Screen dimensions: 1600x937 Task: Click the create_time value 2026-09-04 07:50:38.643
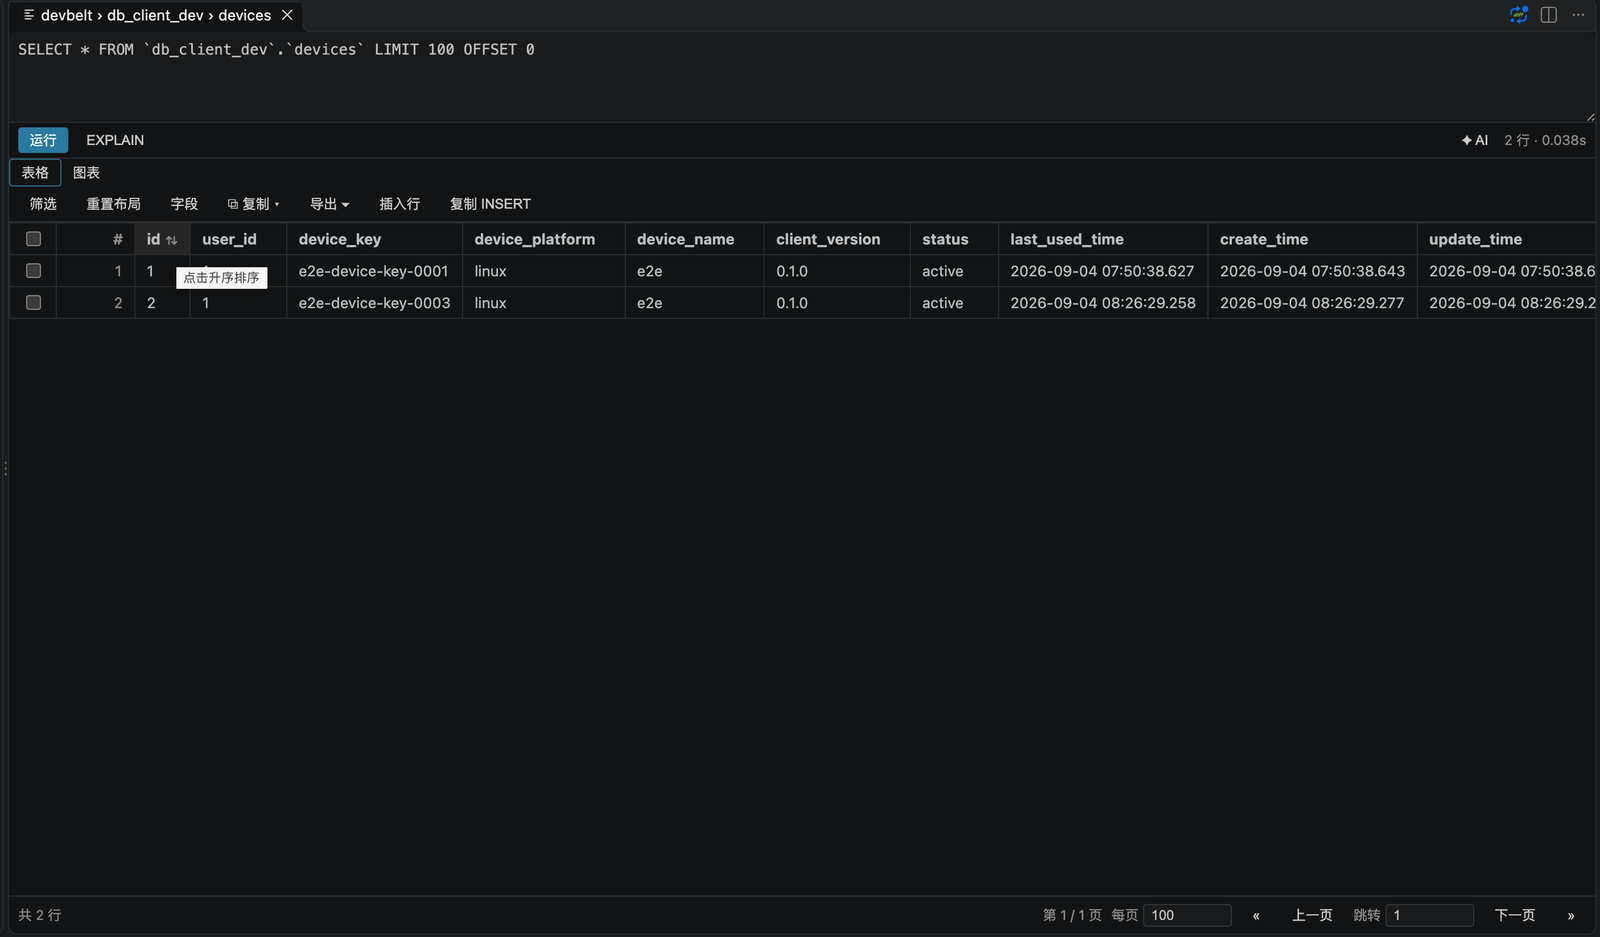pos(1312,271)
